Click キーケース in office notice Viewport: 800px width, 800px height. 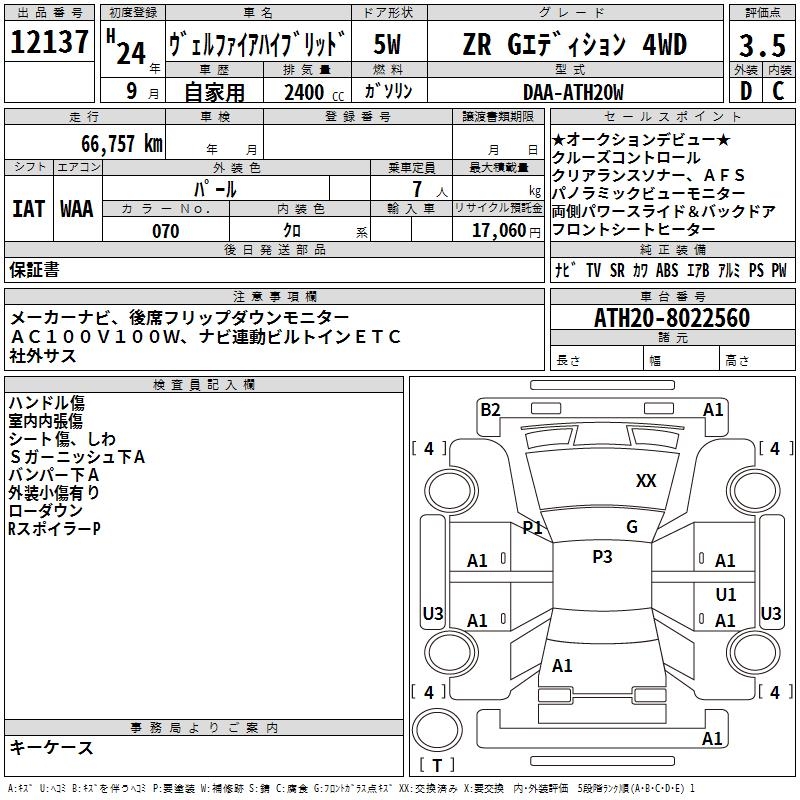click(x=52, y=747)
